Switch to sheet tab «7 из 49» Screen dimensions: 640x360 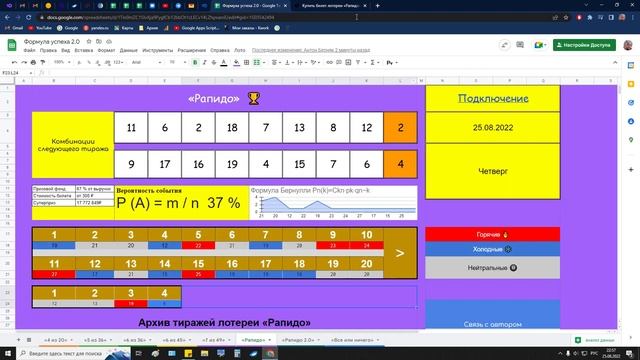[x=216, y=340]
